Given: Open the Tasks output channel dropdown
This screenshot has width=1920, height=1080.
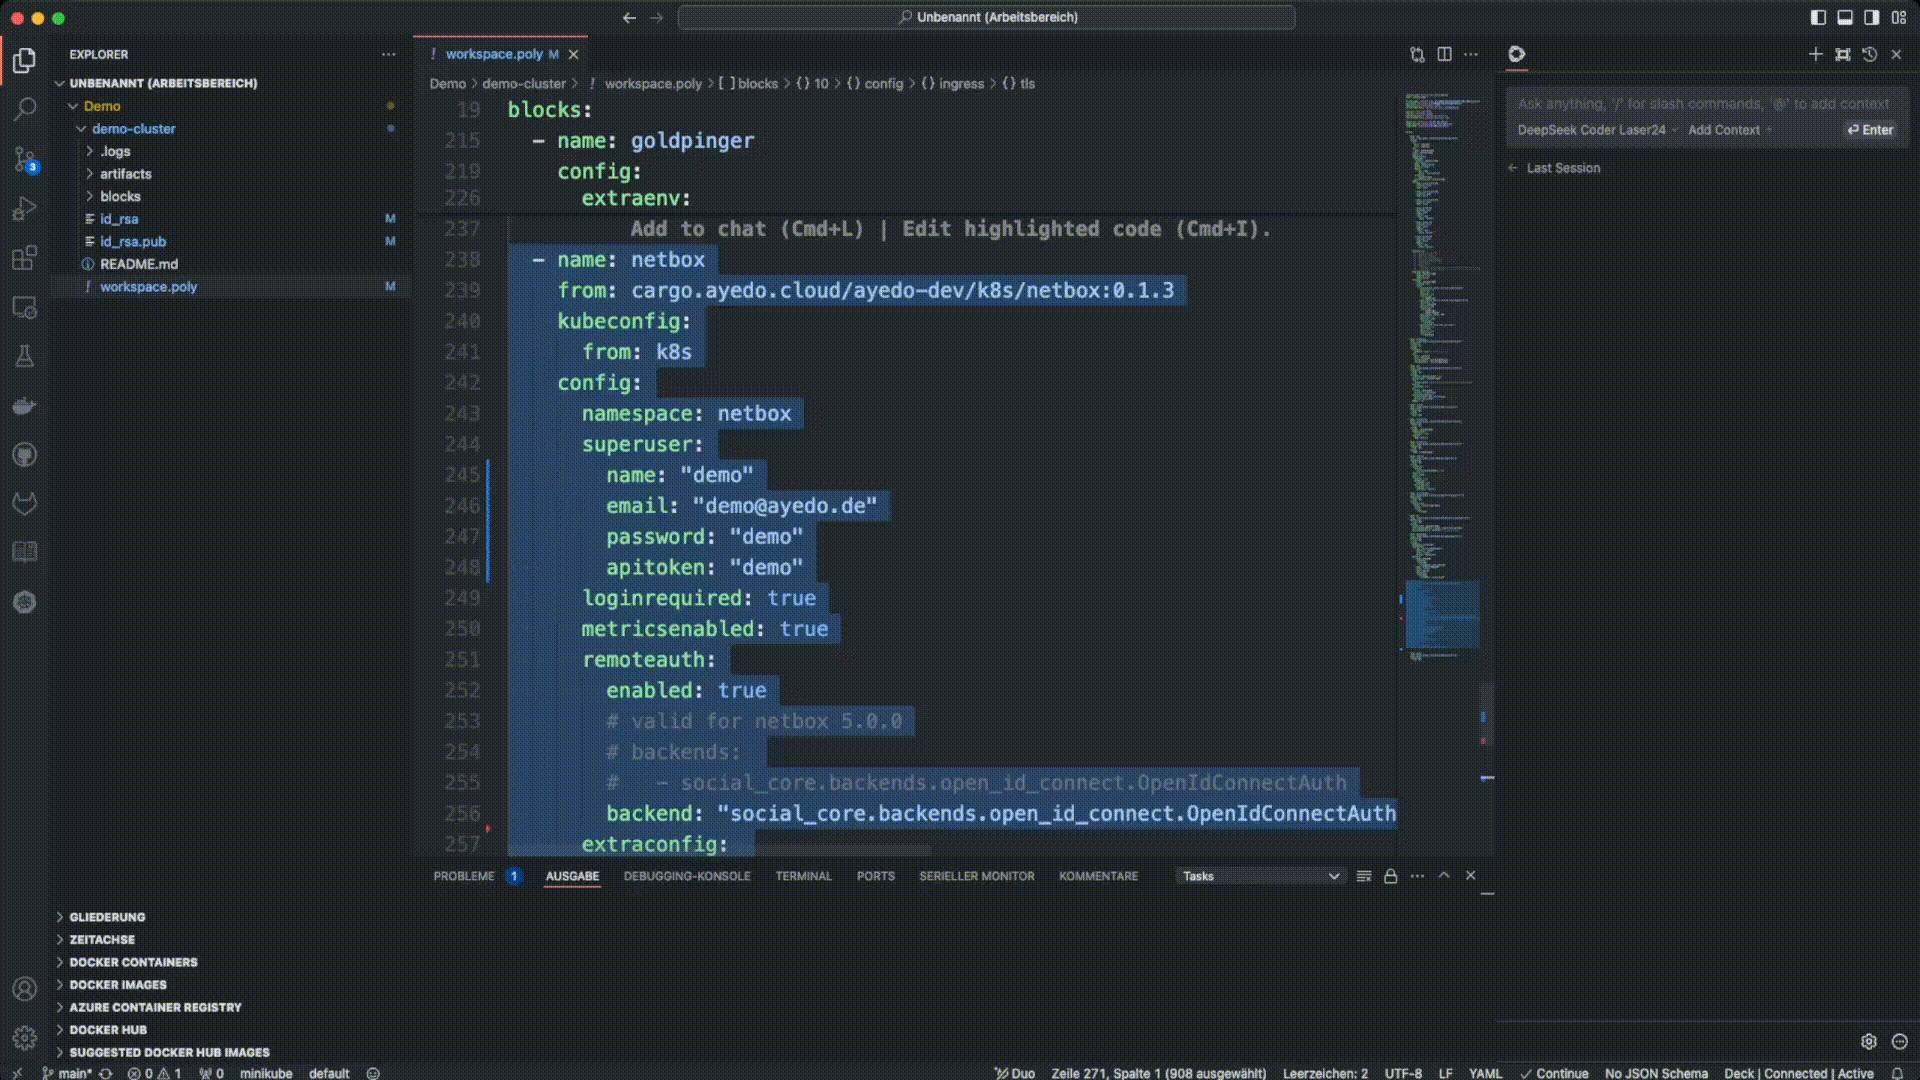Looking at the screenshot, I should pyautogui.click(x=1260, y=876).
